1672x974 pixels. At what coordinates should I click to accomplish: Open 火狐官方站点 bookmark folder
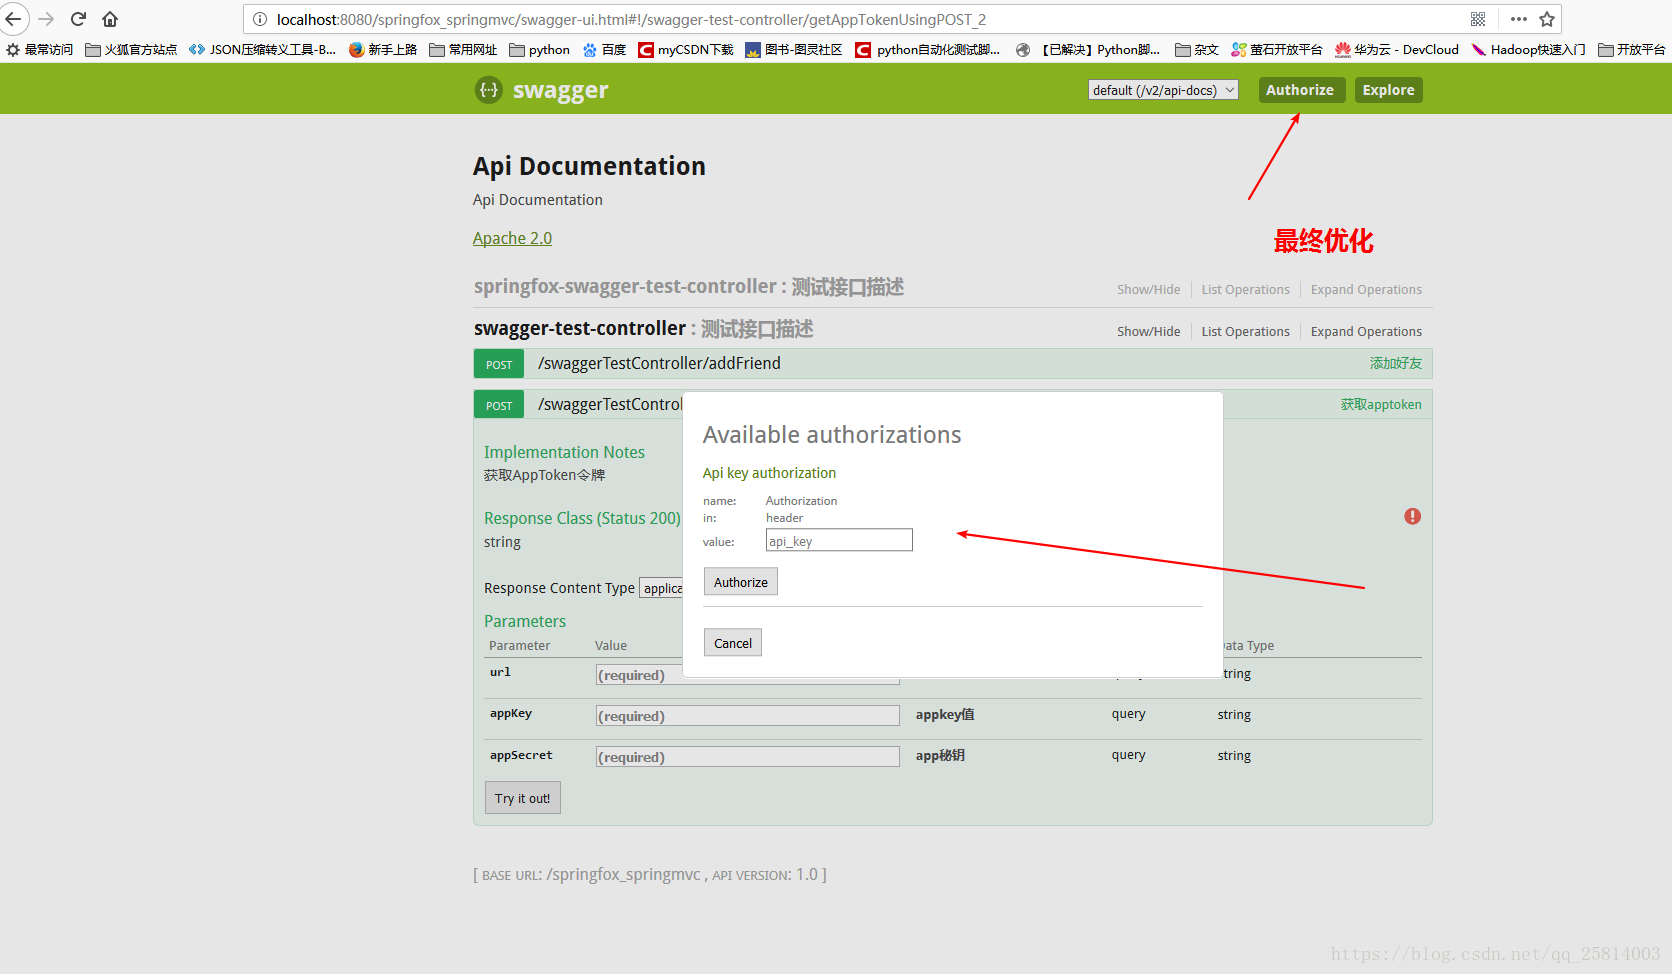coord(131,49)
